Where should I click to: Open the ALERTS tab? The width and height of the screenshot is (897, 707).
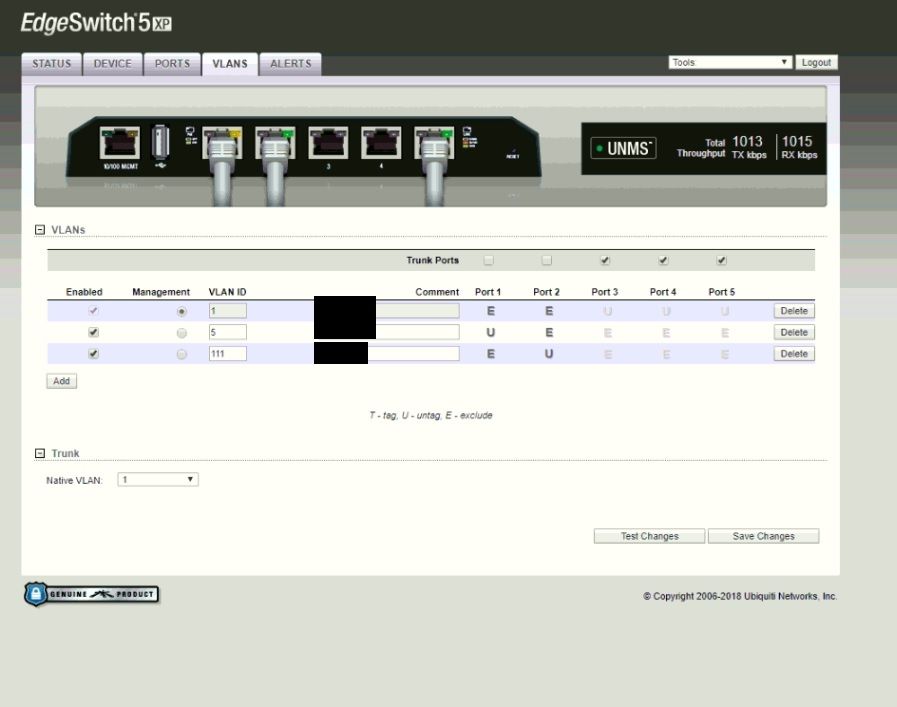[x=291, y=64]
